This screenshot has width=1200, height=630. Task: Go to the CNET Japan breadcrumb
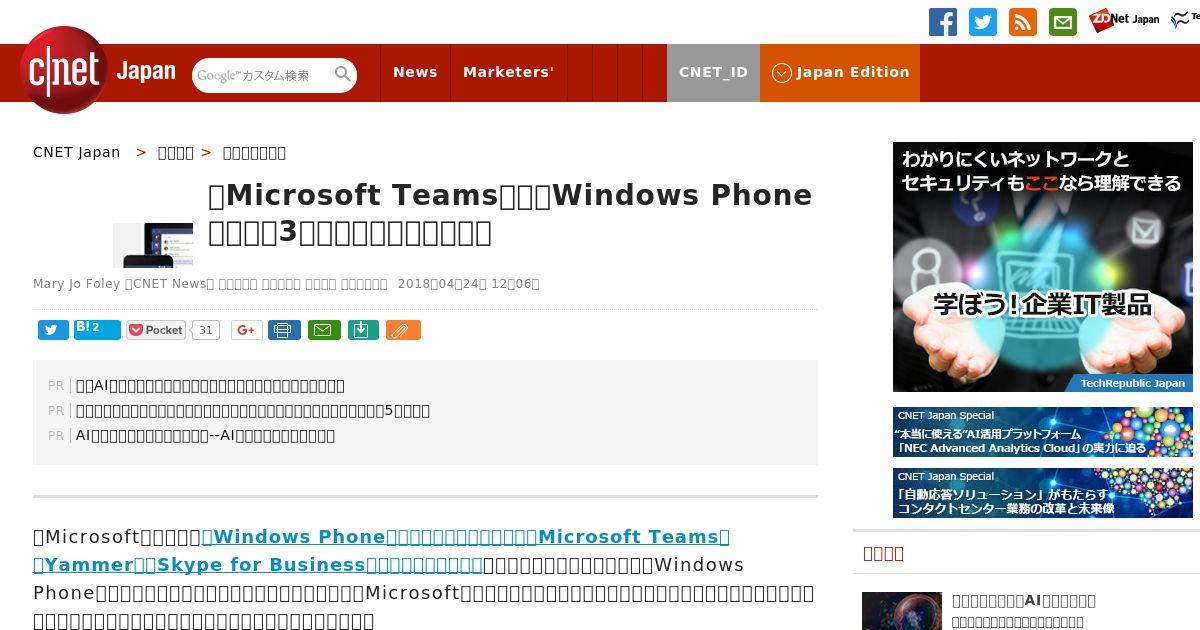point(76,152)
